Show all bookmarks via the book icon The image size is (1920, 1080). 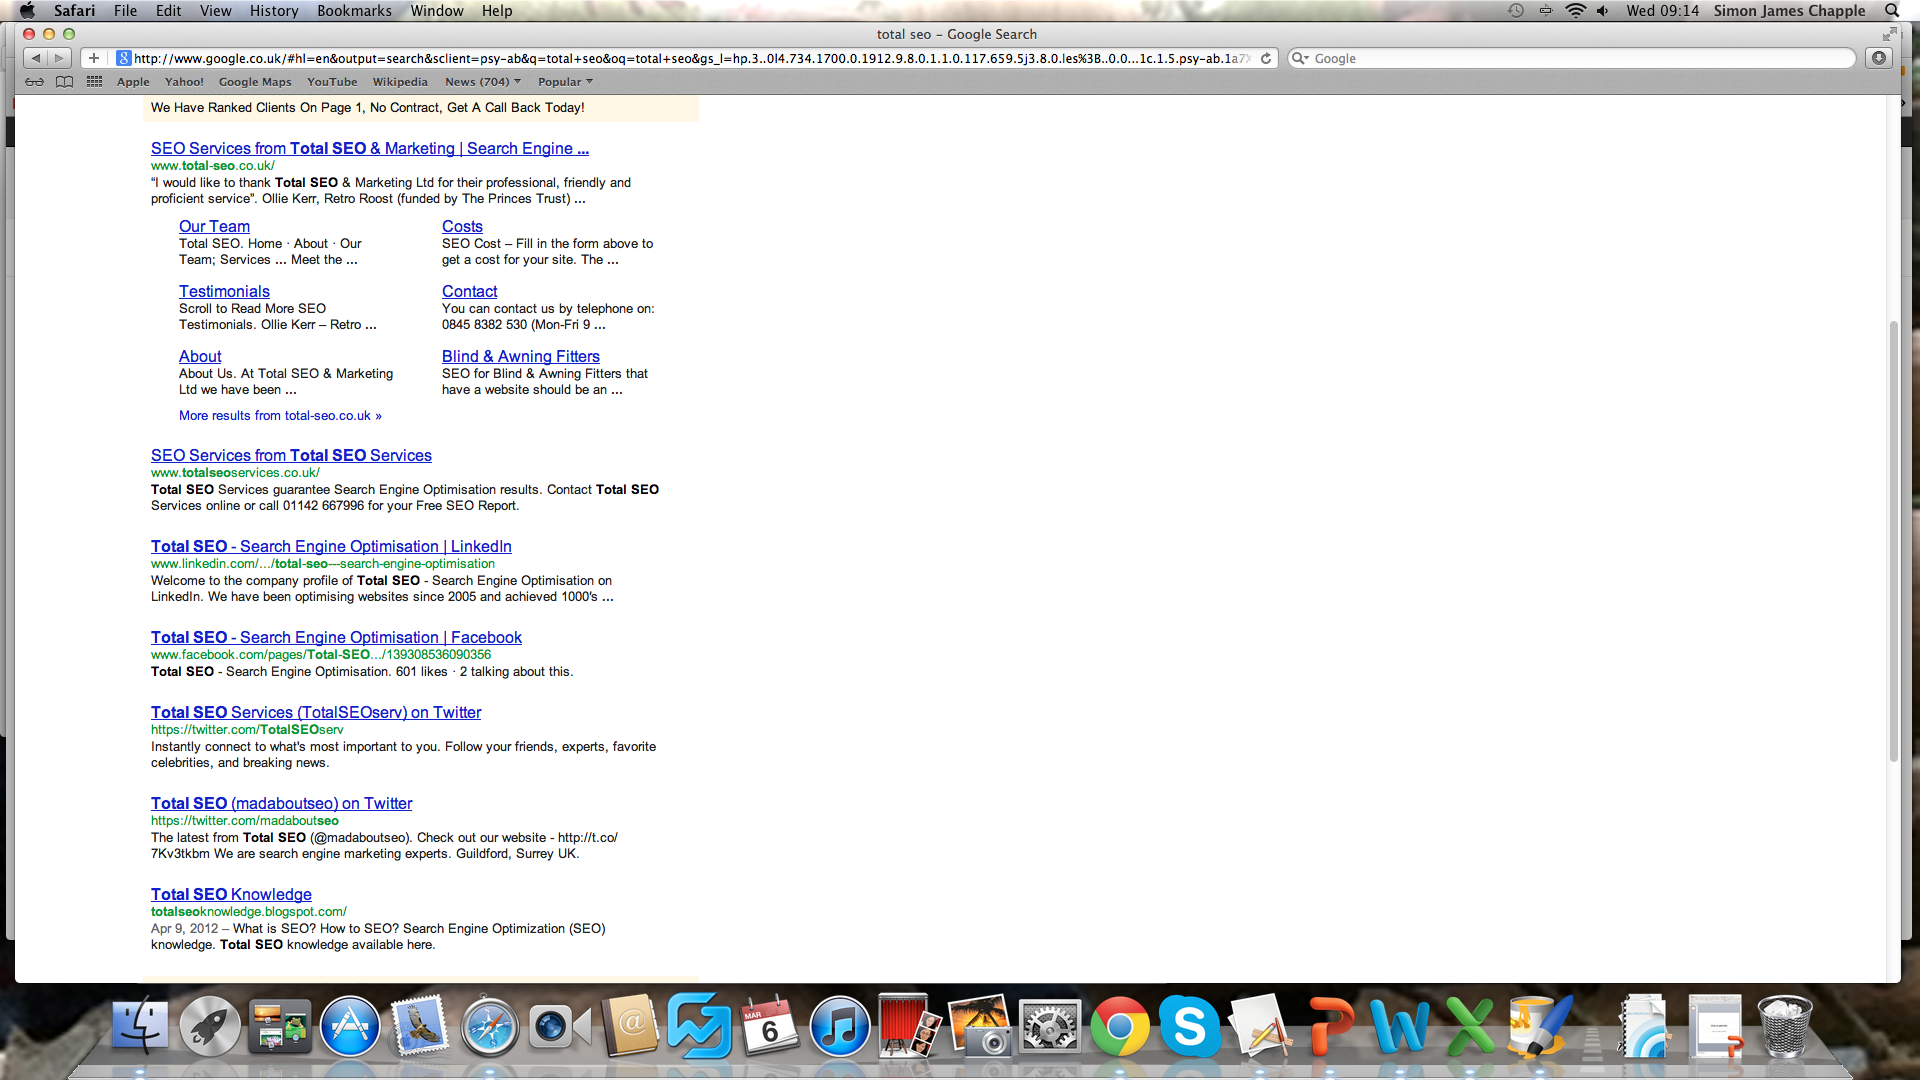[64, 82]
